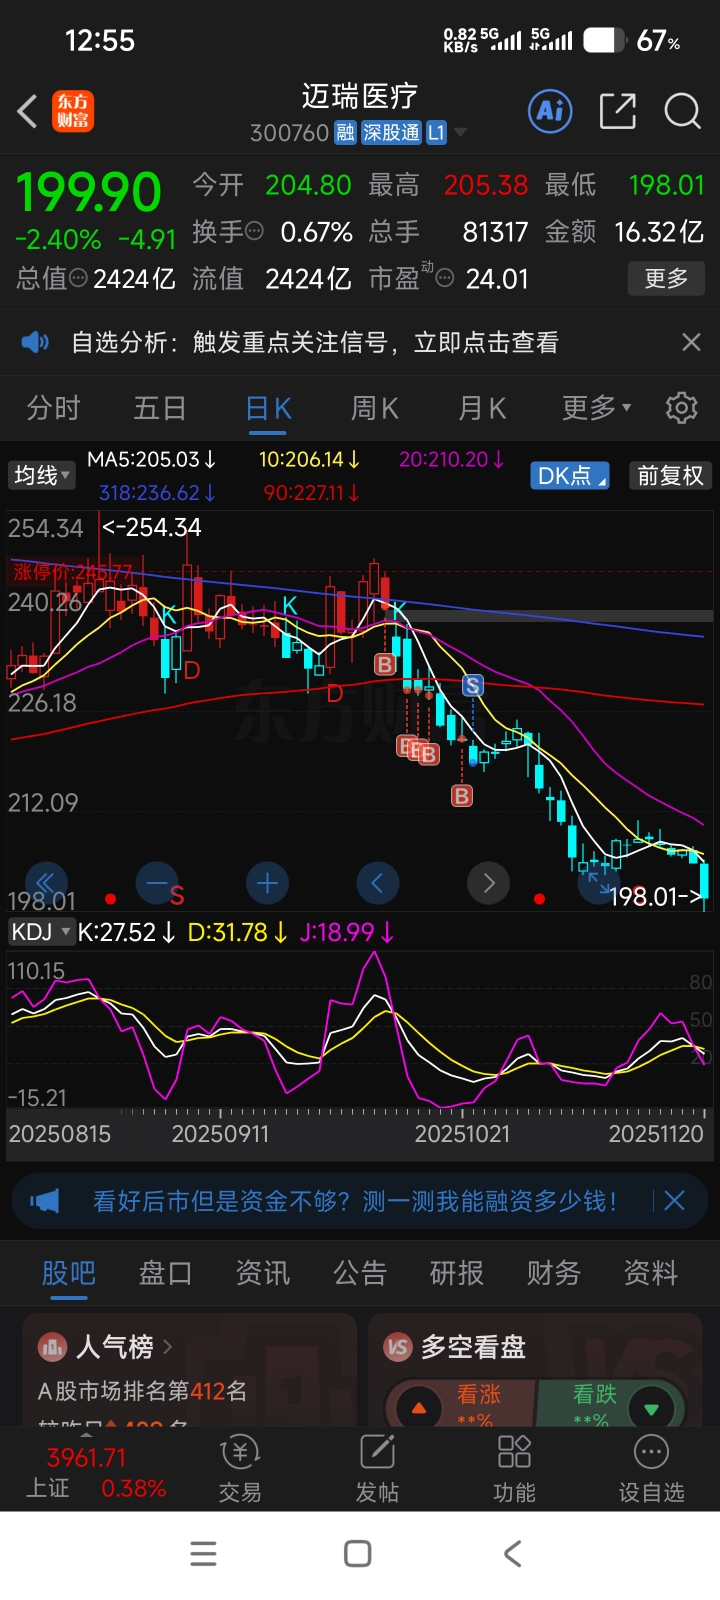Open the 均线 indicator dropdown
Image resolution: width=720 pixels, height=1600 pixels.
click(41, 475)
